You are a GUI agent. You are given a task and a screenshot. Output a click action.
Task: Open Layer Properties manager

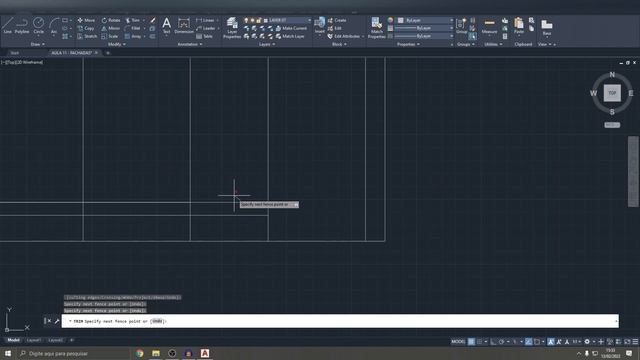pyautogui.click(x=232, y=28)
